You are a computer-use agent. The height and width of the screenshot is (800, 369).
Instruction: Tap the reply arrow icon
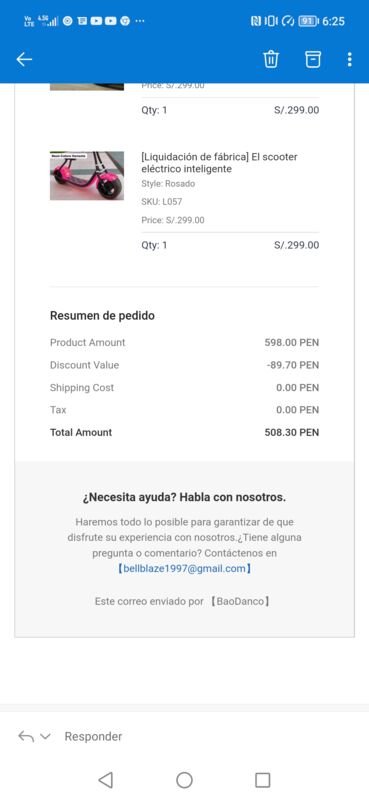click(x=26, y=736)
